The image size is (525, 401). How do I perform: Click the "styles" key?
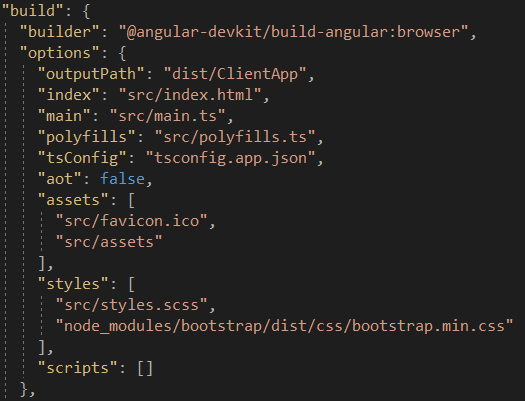[73, 284]
